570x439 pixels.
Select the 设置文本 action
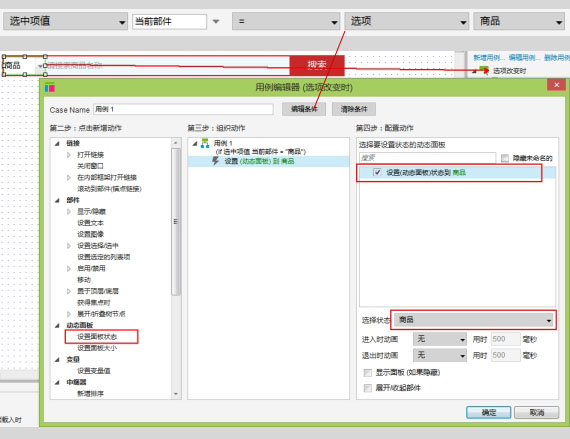coord(91,223)
